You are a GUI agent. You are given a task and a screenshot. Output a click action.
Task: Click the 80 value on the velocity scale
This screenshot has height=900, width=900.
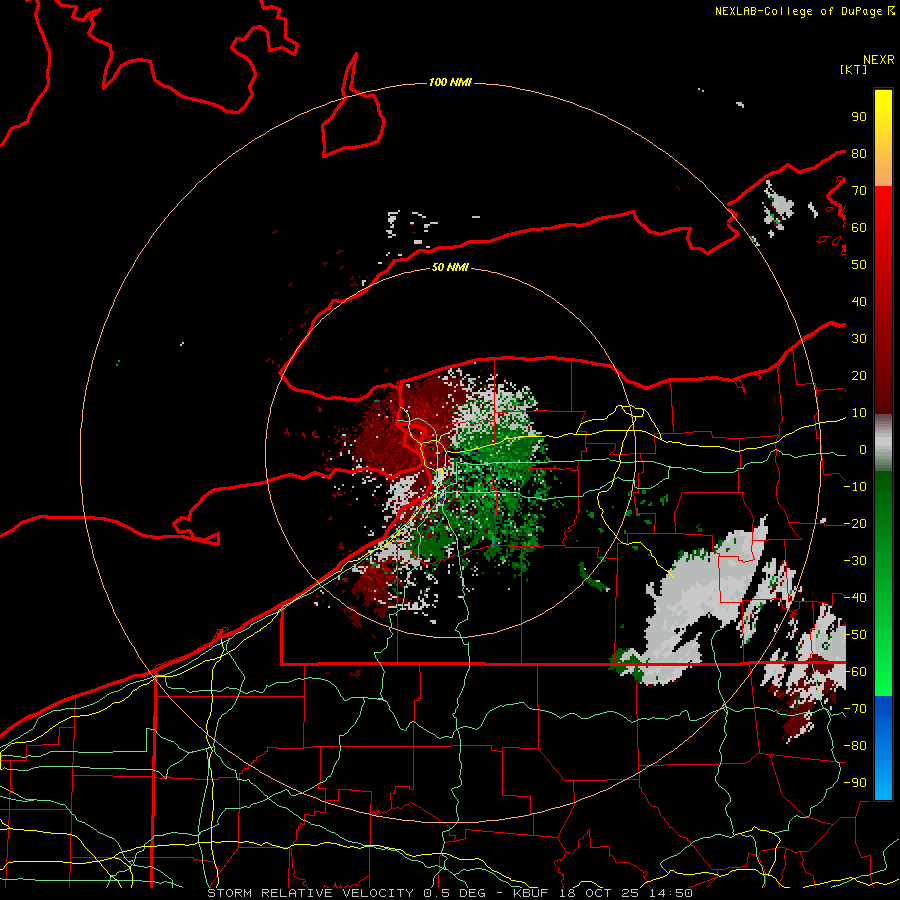859,154
